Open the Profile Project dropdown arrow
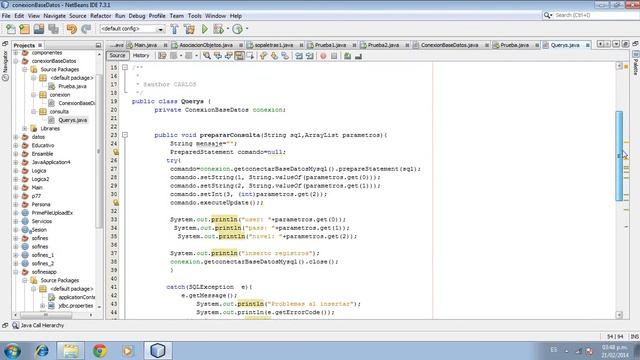Image resolution: width=640 pixels, height=360 pixels. pos(247,29)
